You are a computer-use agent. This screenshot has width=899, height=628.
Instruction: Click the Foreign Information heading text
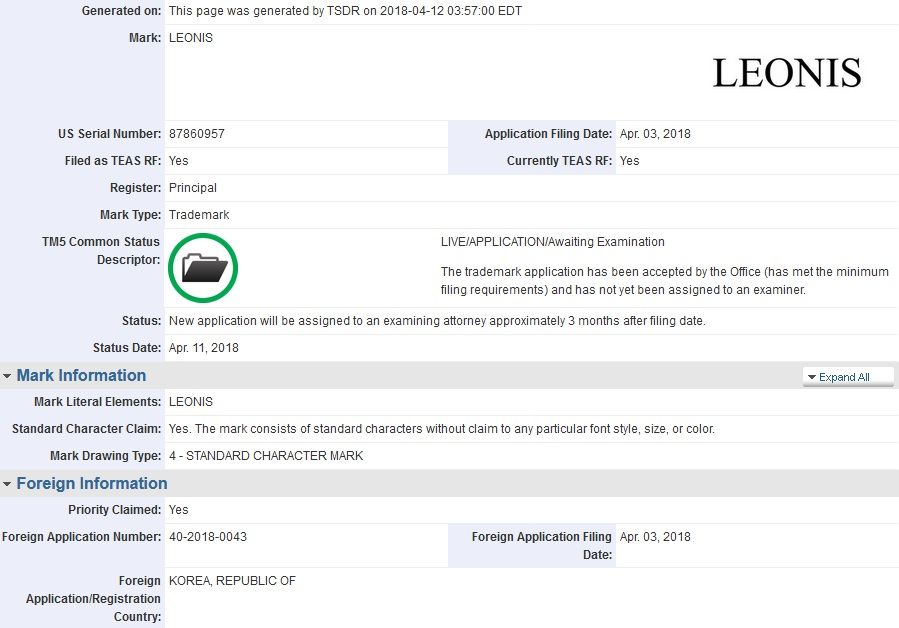pos(92,484)
